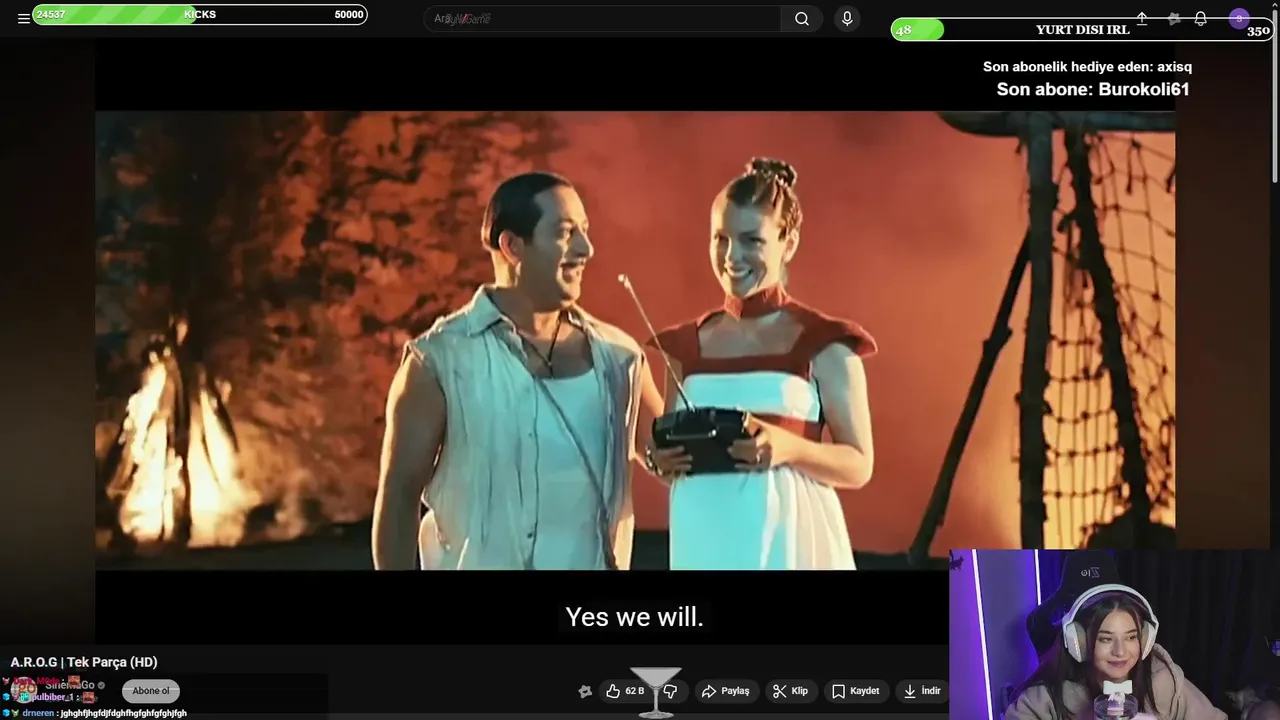The height and width of the screenshot is (720, 1280).
Task: Open the purple account avatar menu
Action: [1239, 19]
